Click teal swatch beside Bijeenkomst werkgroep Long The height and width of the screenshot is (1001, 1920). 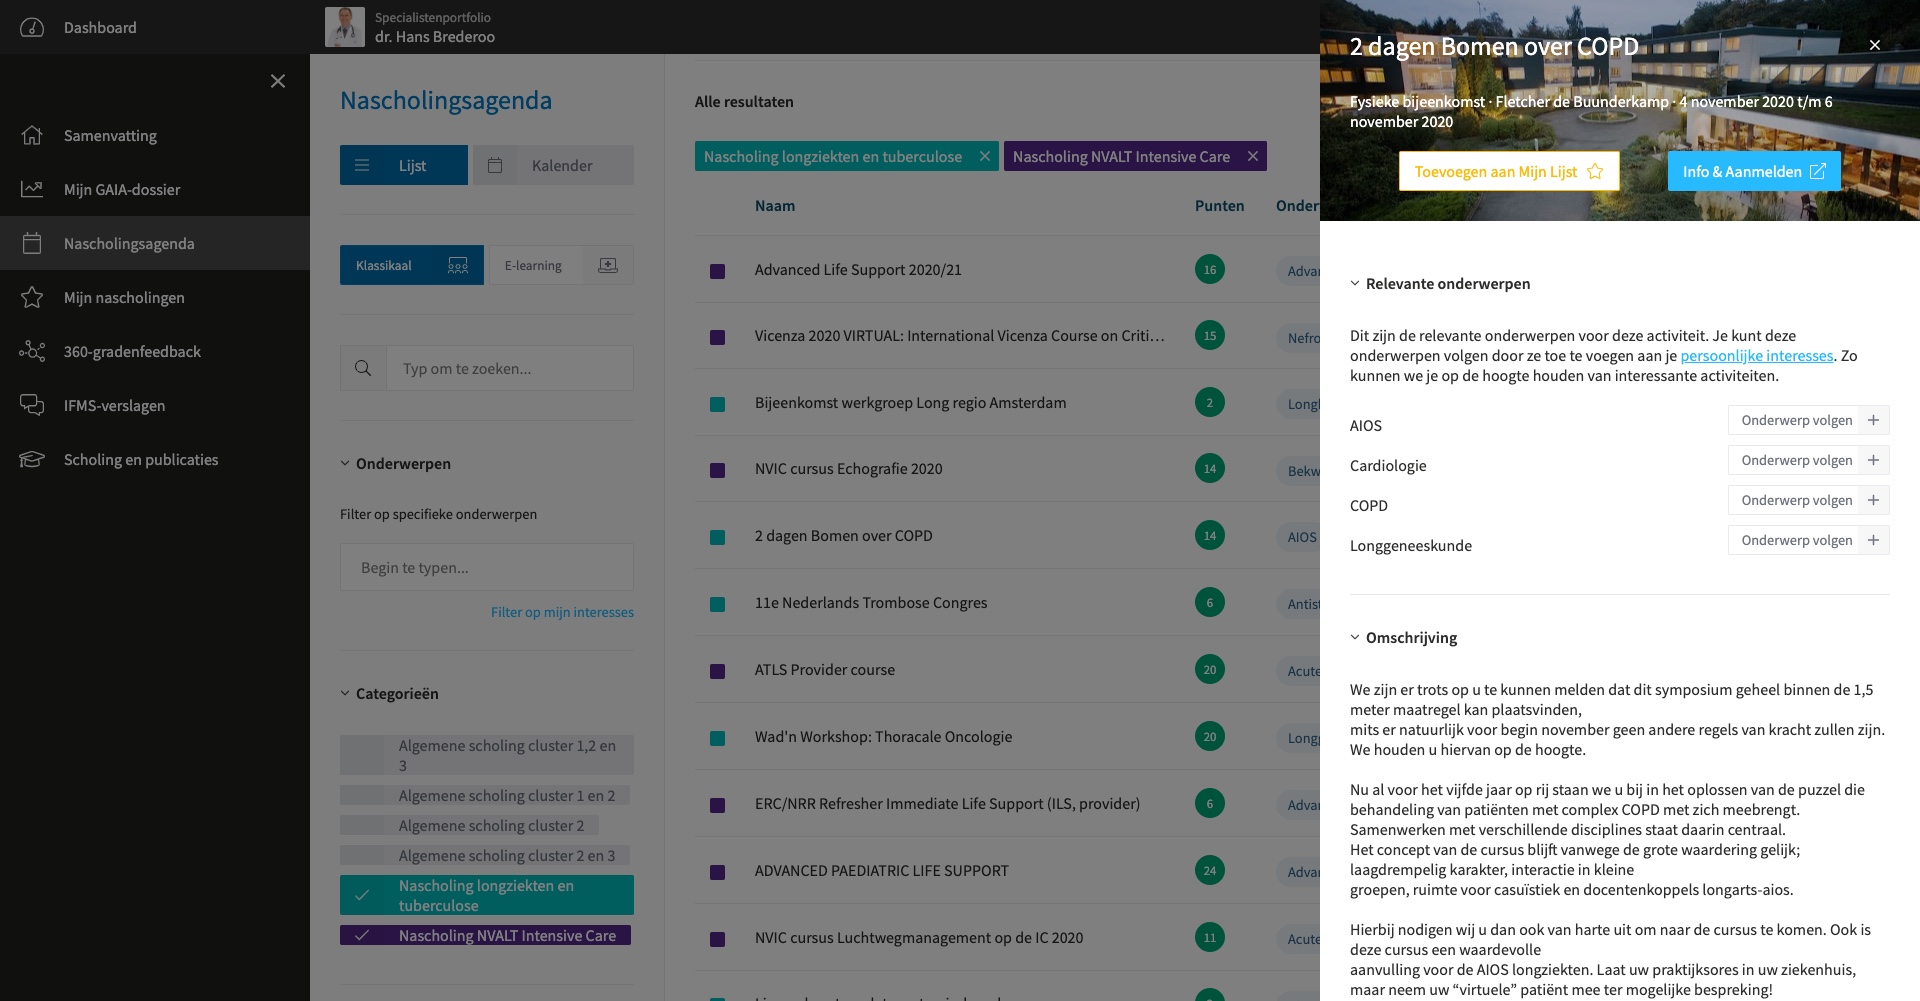[x=717, y=404]
